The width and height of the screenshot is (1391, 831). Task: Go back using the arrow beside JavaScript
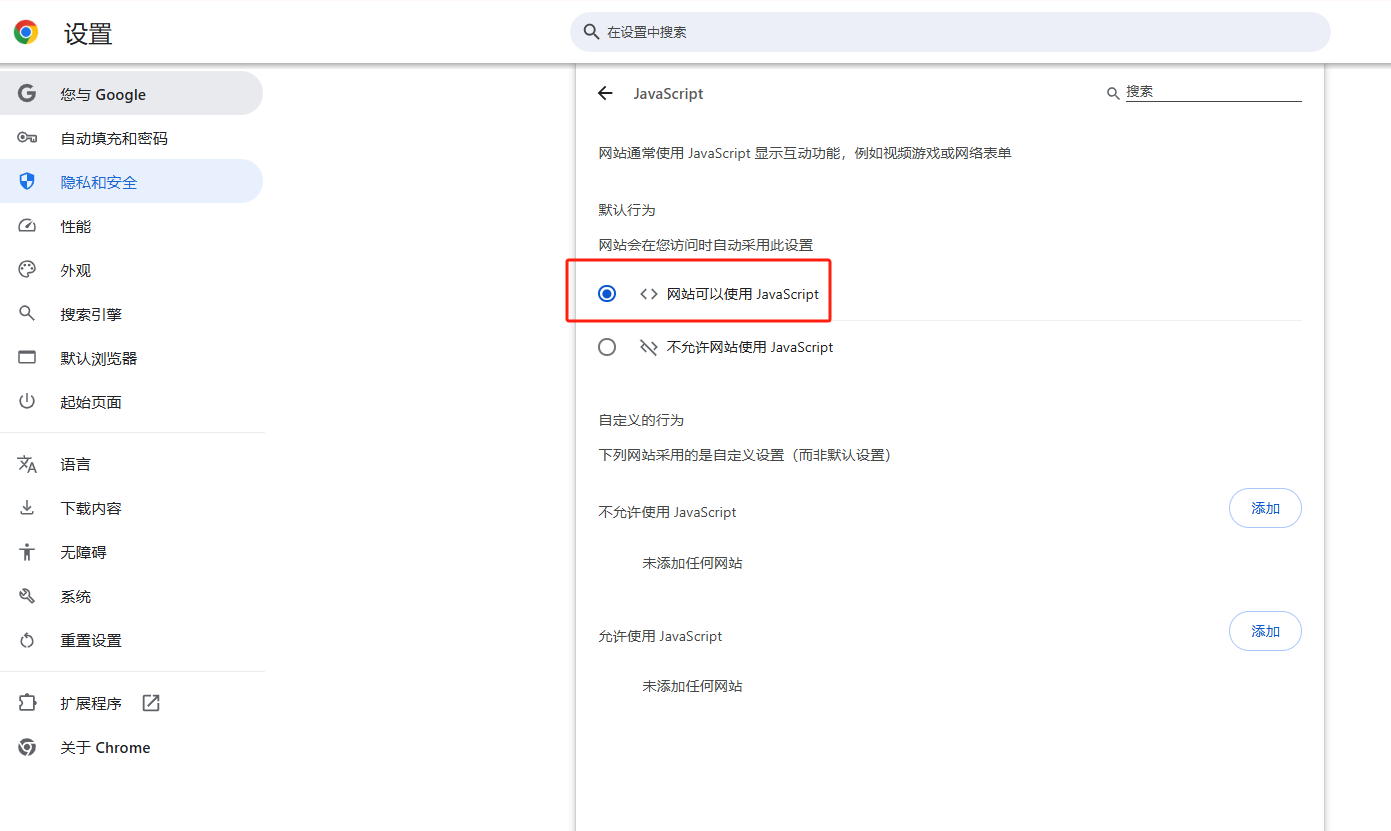[605, 93]
